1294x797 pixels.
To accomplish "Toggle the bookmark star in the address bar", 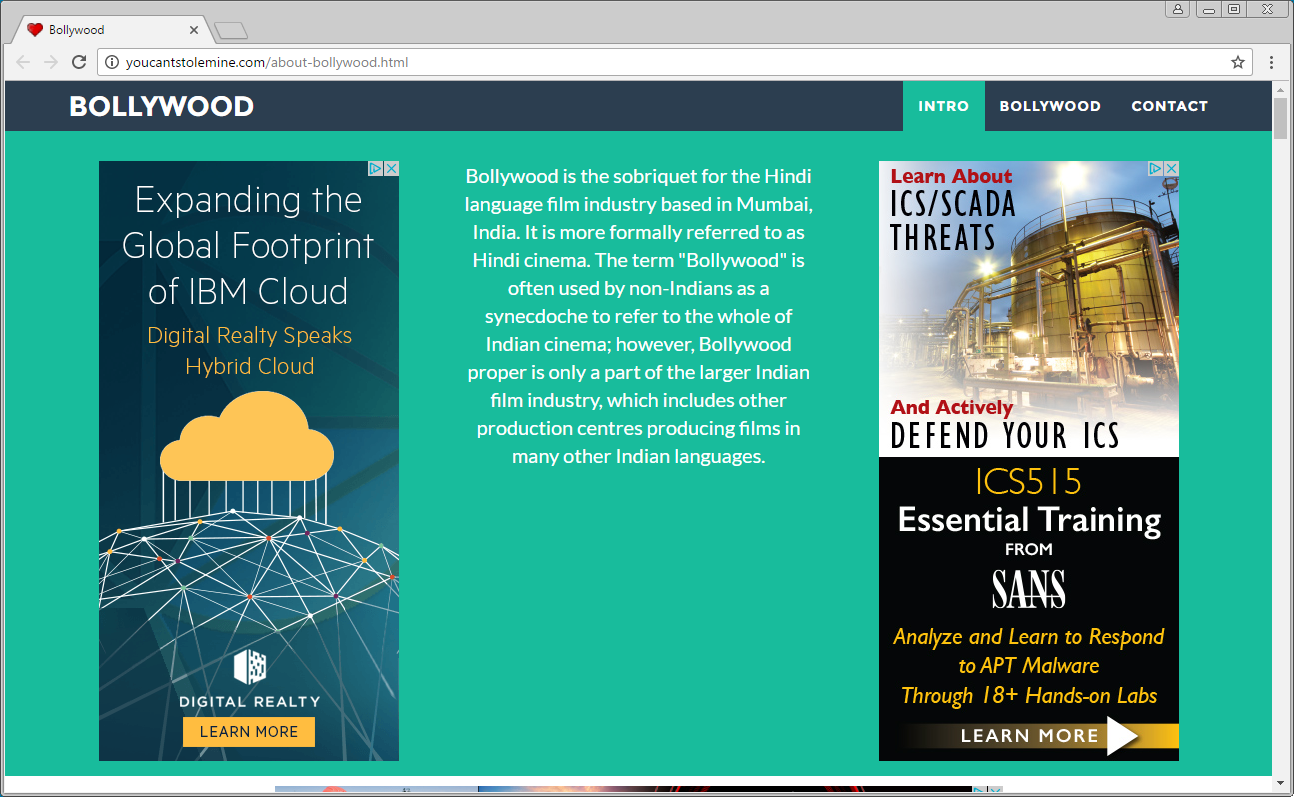I will point(1238,62).
